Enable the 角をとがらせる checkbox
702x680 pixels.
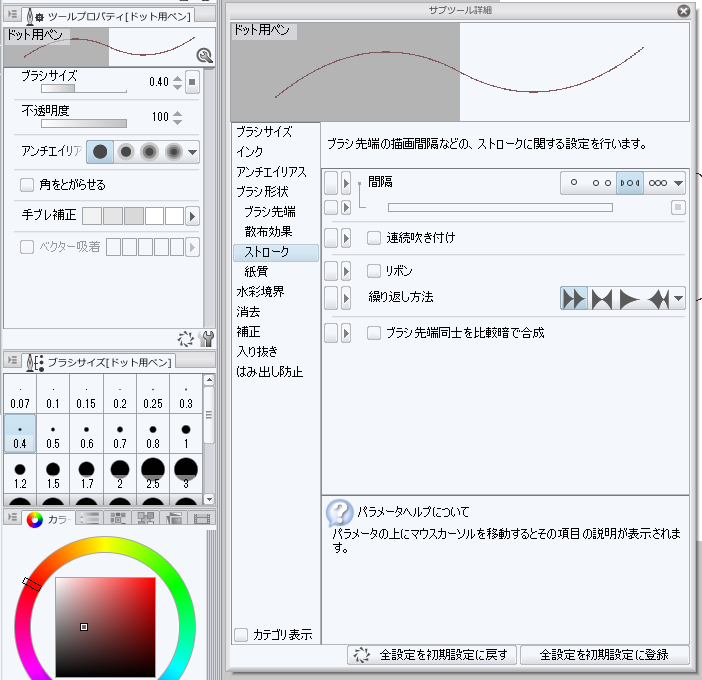click(x=28, y=184)
